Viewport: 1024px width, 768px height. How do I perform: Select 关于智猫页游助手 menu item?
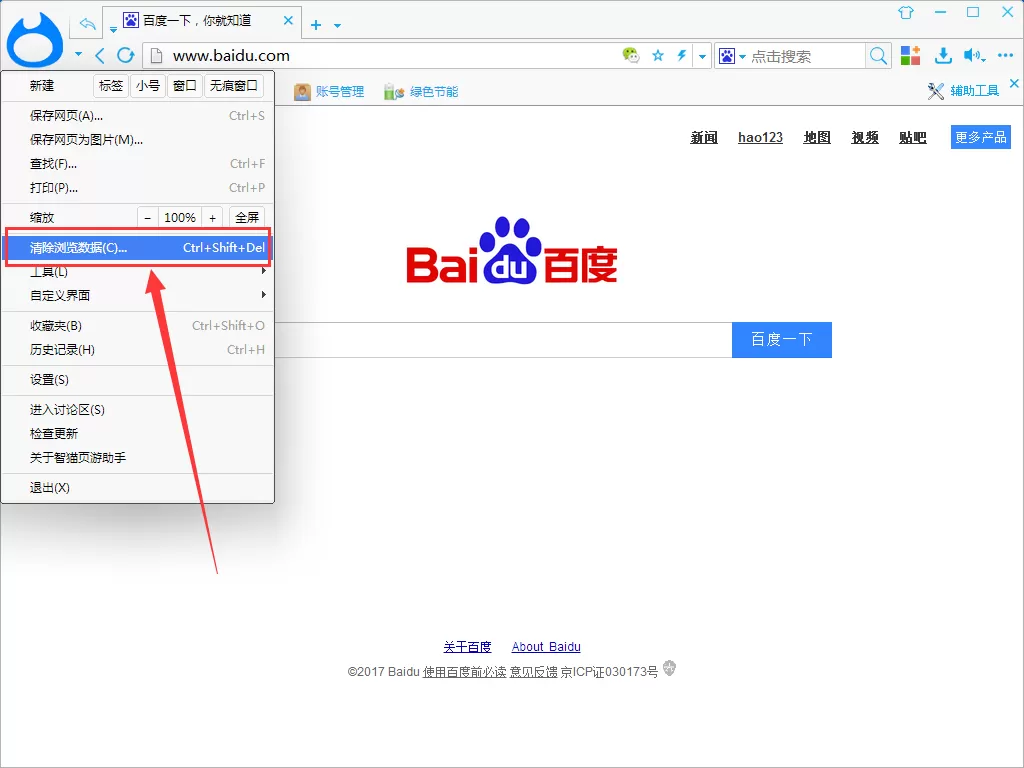coord(138,458)
